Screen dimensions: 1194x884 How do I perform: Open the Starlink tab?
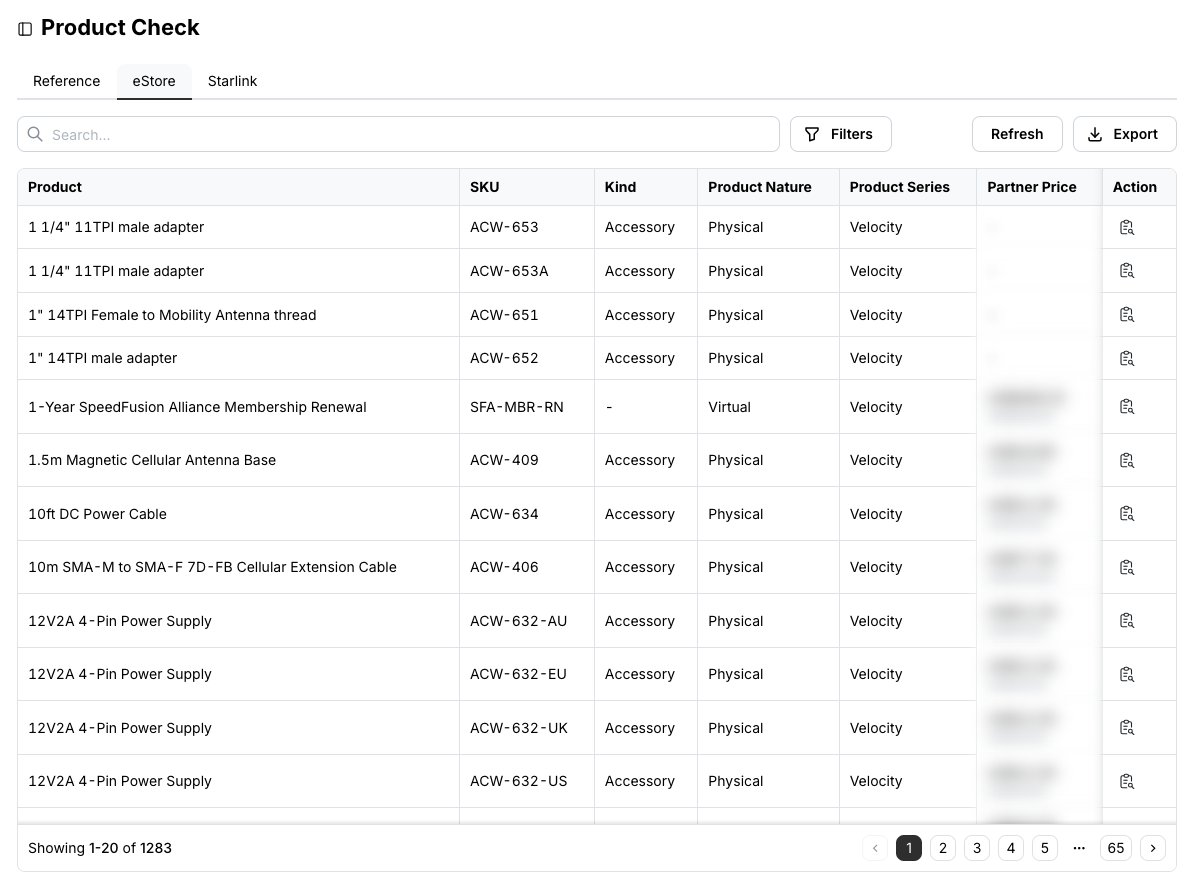point(232,81)
